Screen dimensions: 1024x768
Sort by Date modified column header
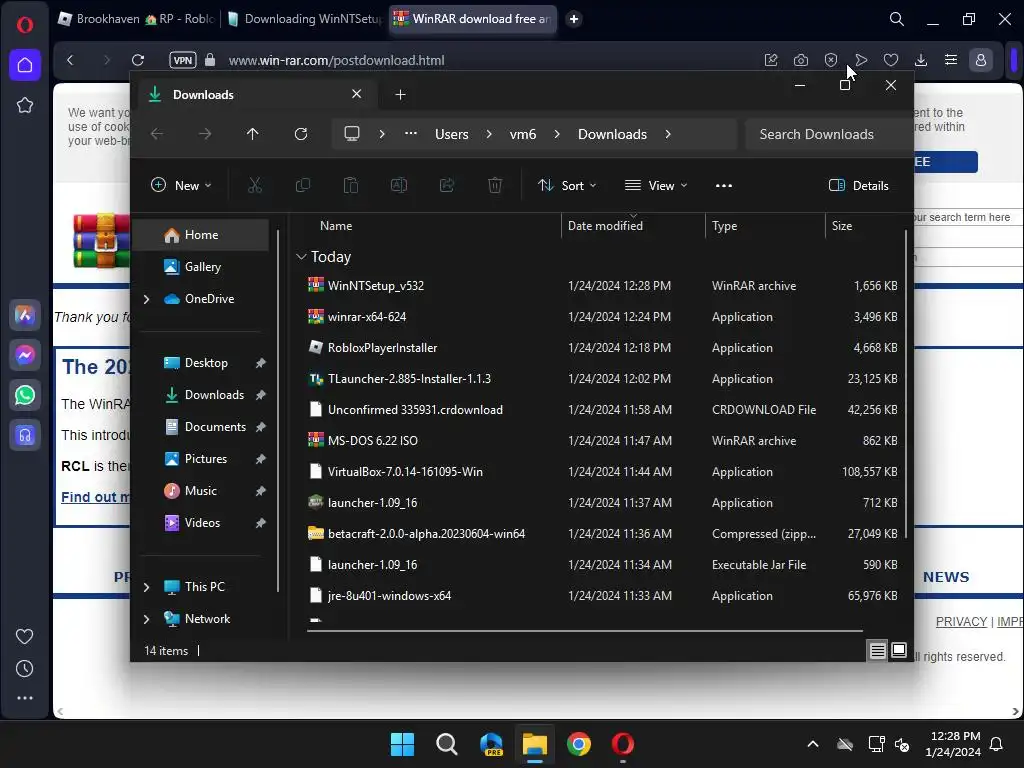(x=605, y=226)
